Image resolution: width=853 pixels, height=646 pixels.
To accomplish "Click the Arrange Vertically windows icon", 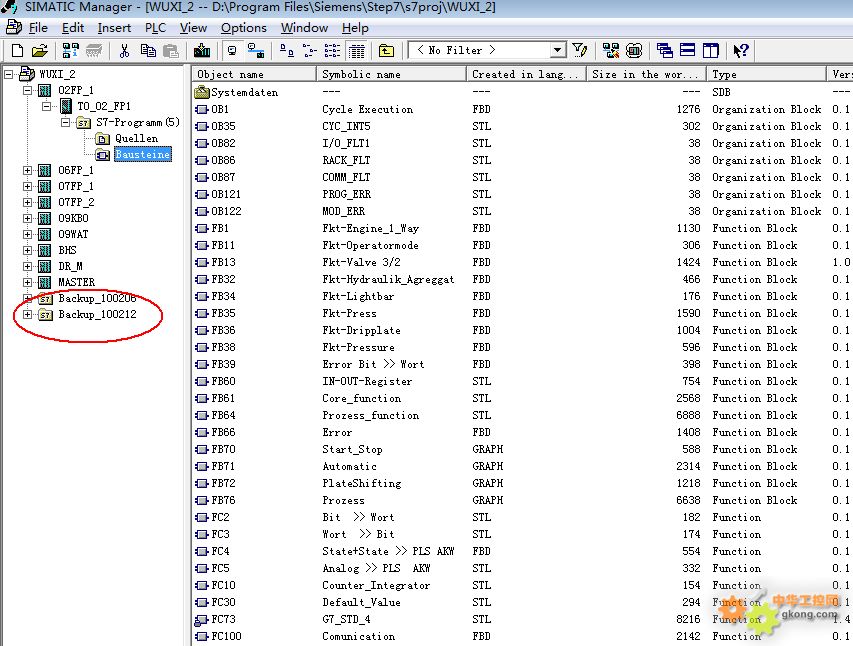I will click(710, 51).
